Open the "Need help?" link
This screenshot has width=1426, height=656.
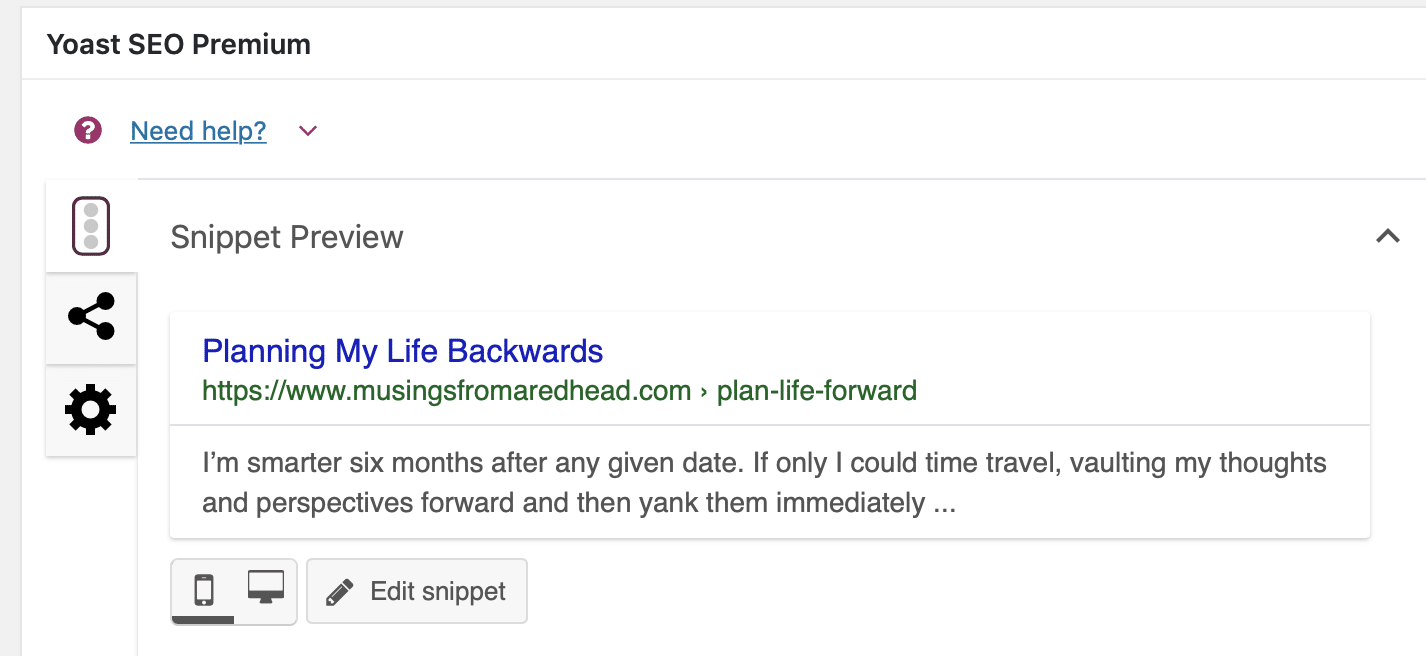pos(198,131)
